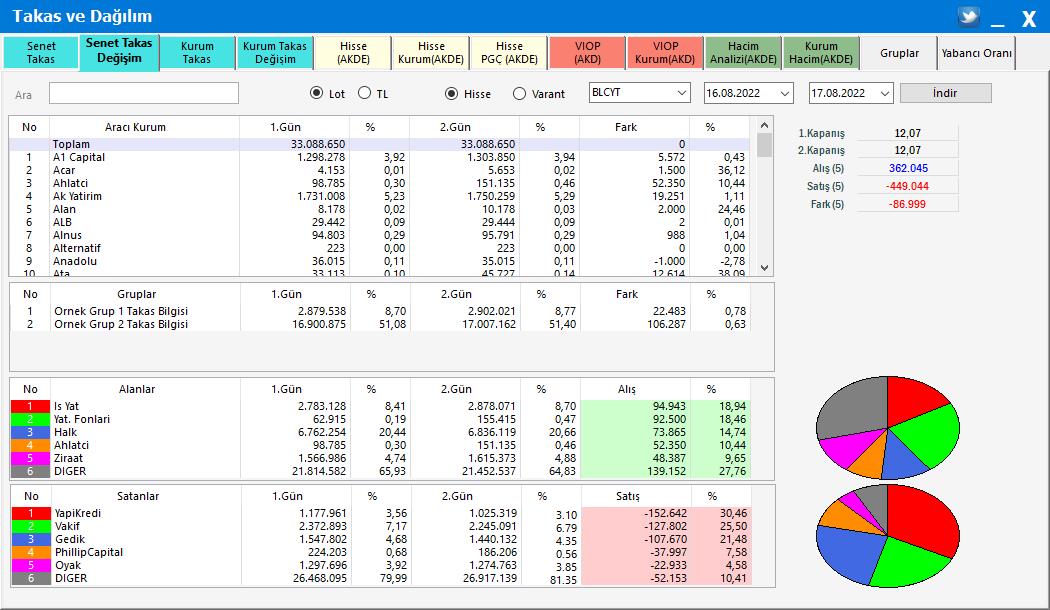The height and width of the screenshot is (610, 1050).
Task: Select YapiKredi satış value -152.642
Action: pos(665,514)
